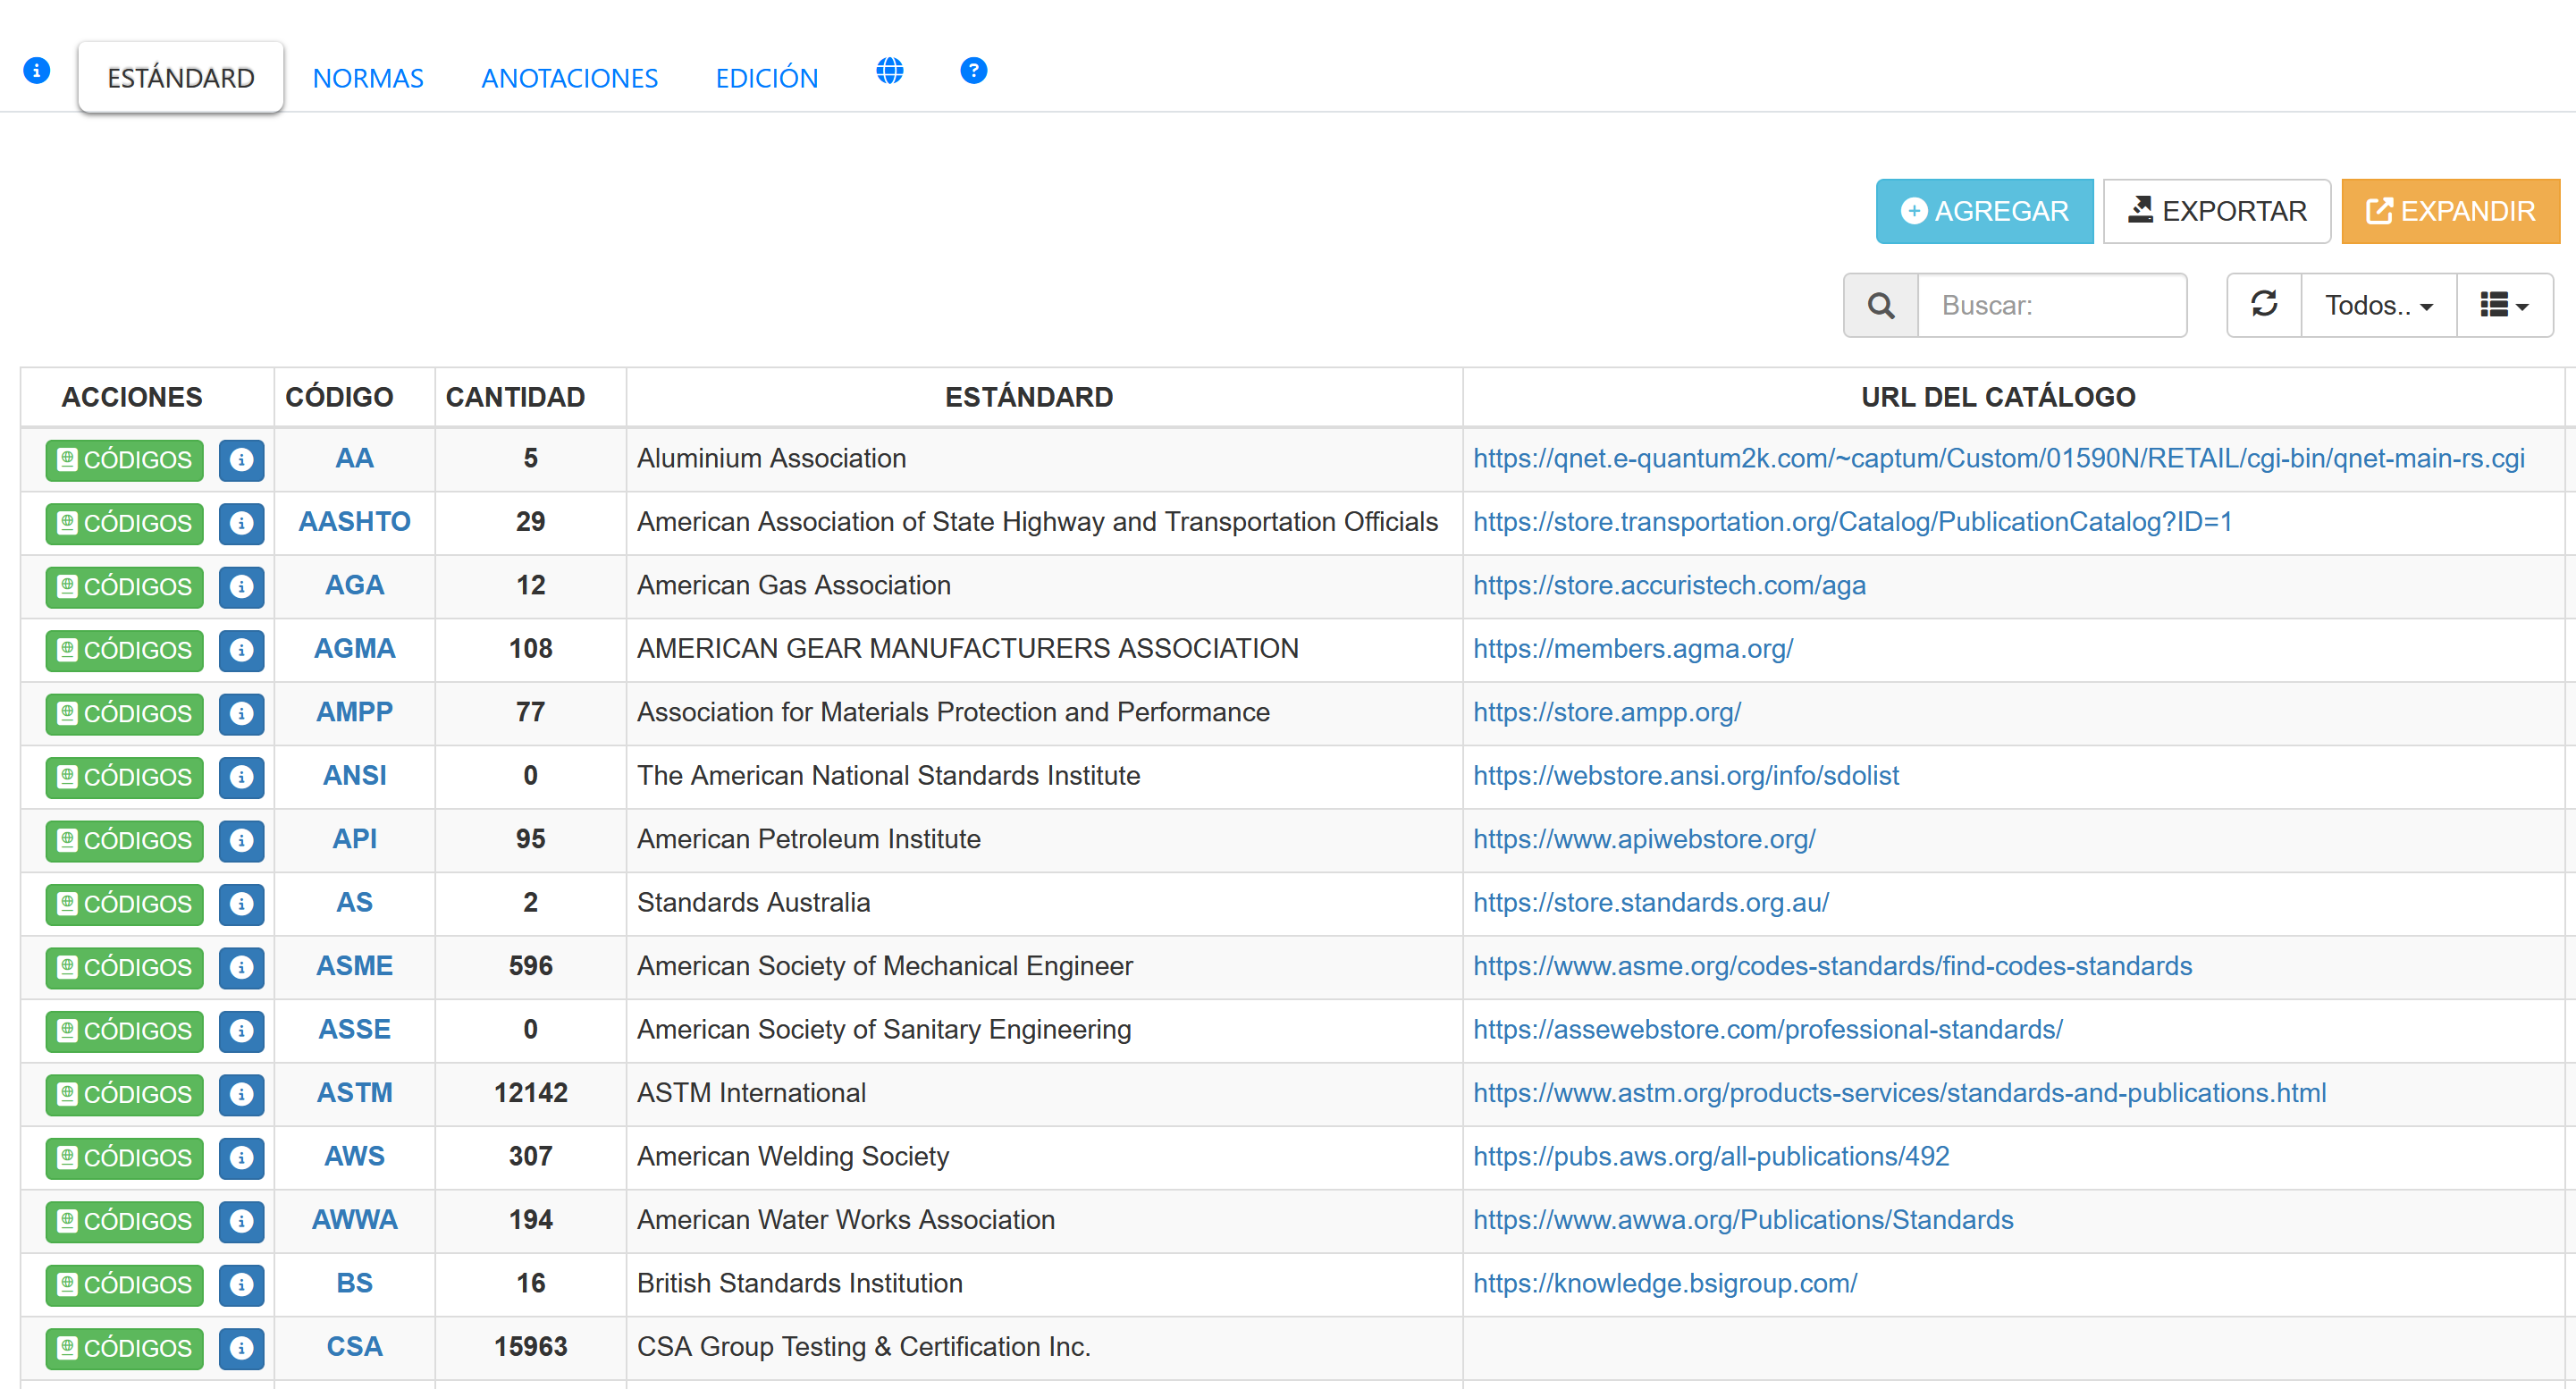Open info icon for the ANSI row
The height and width of the screenshot is (1389, 2576).
[x=241, y=777]
